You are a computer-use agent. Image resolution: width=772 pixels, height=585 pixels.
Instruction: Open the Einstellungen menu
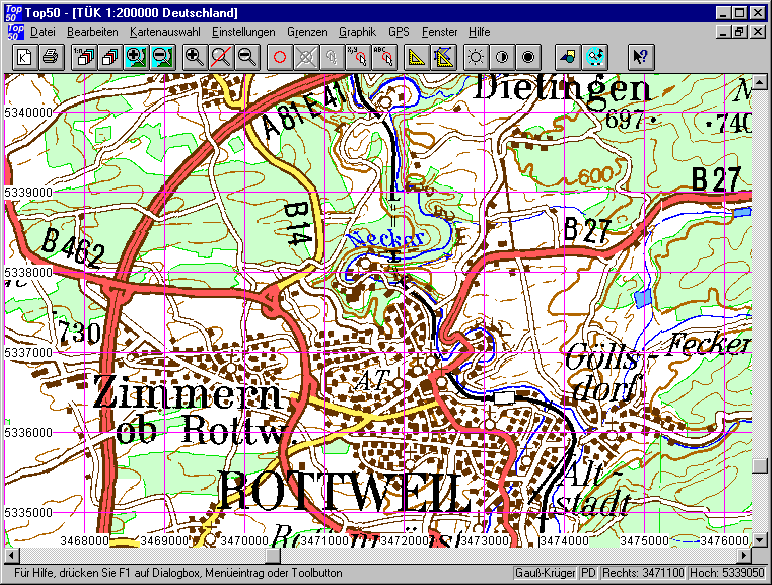[243, 32]
